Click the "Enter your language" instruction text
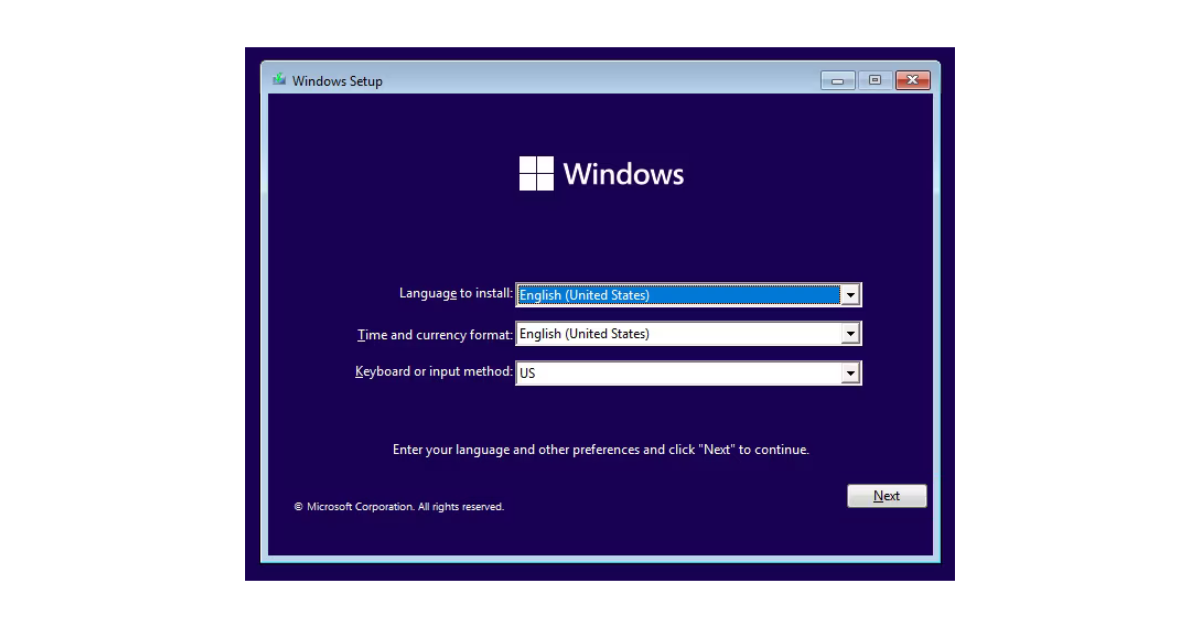This screenshot has height=628, width=1200. 600,450
